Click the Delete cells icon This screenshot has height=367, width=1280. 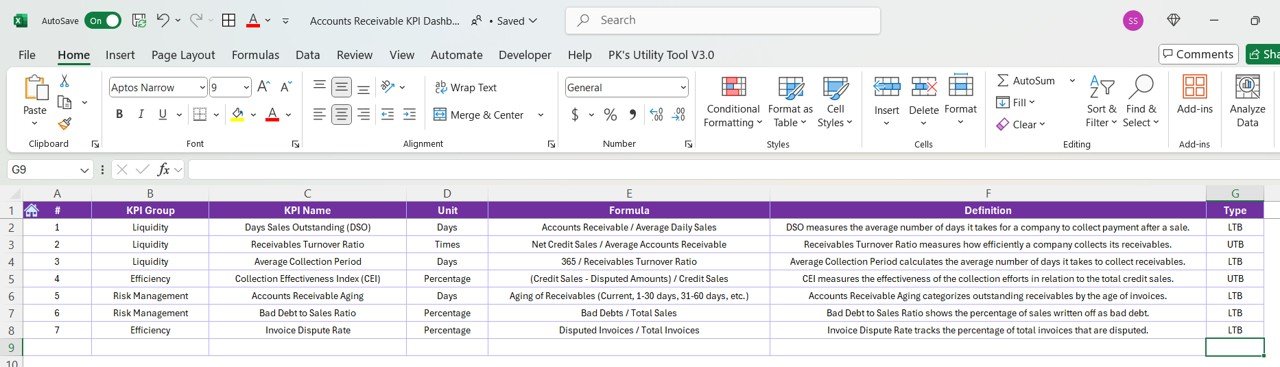[924, 87]
